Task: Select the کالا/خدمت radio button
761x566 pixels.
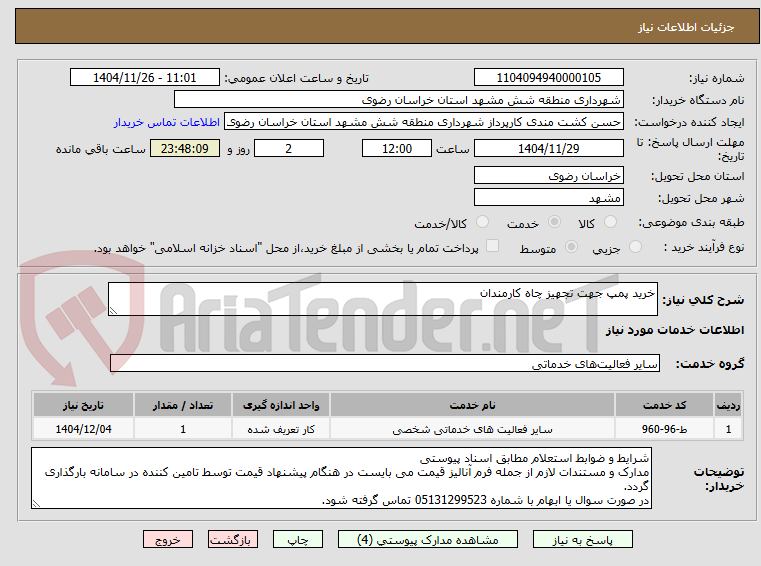Action: tap(482, 222)
